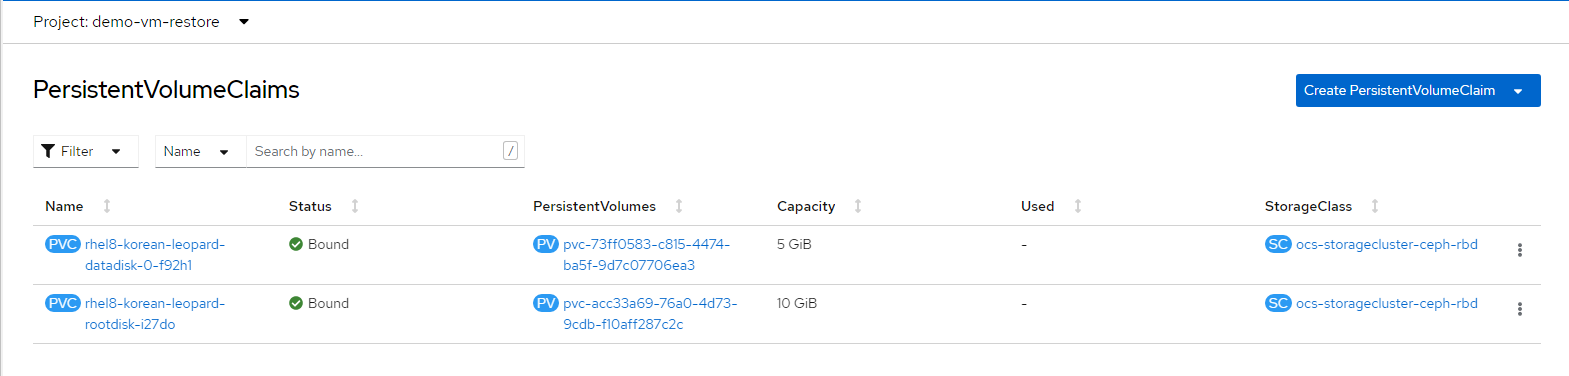Viewport: 1569px width, 376px height.
Task: Open the Project demo-vm-restore dropdown
Action: [x=141, y=22]
